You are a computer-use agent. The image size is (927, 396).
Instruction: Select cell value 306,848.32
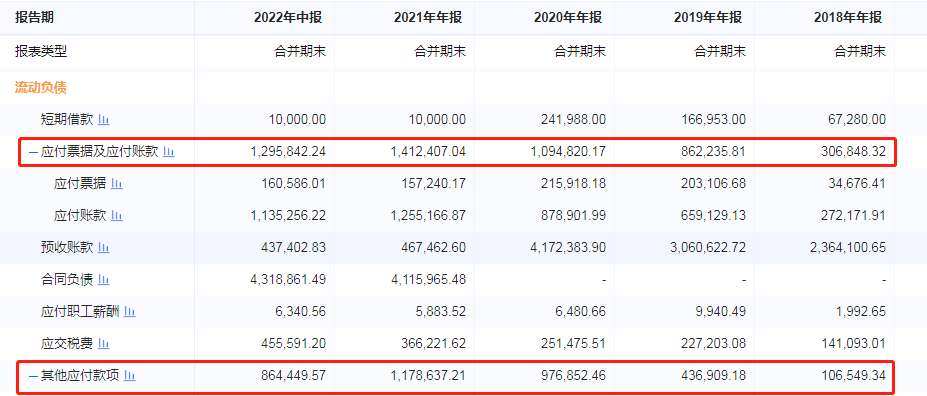[x=853, y=152]
